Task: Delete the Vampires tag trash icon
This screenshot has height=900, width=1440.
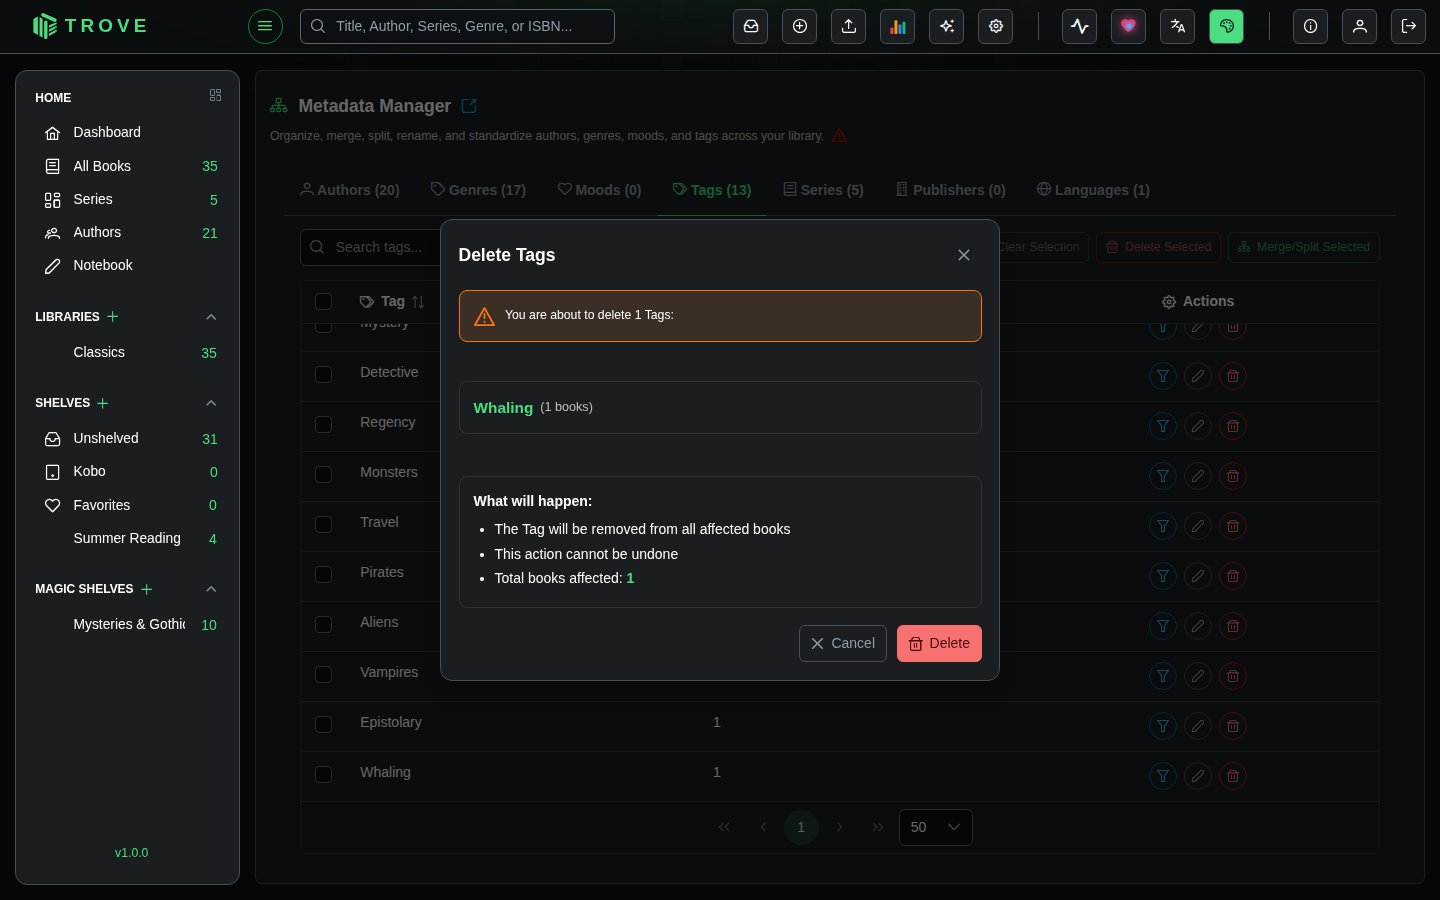Action: click(1233, 676)
